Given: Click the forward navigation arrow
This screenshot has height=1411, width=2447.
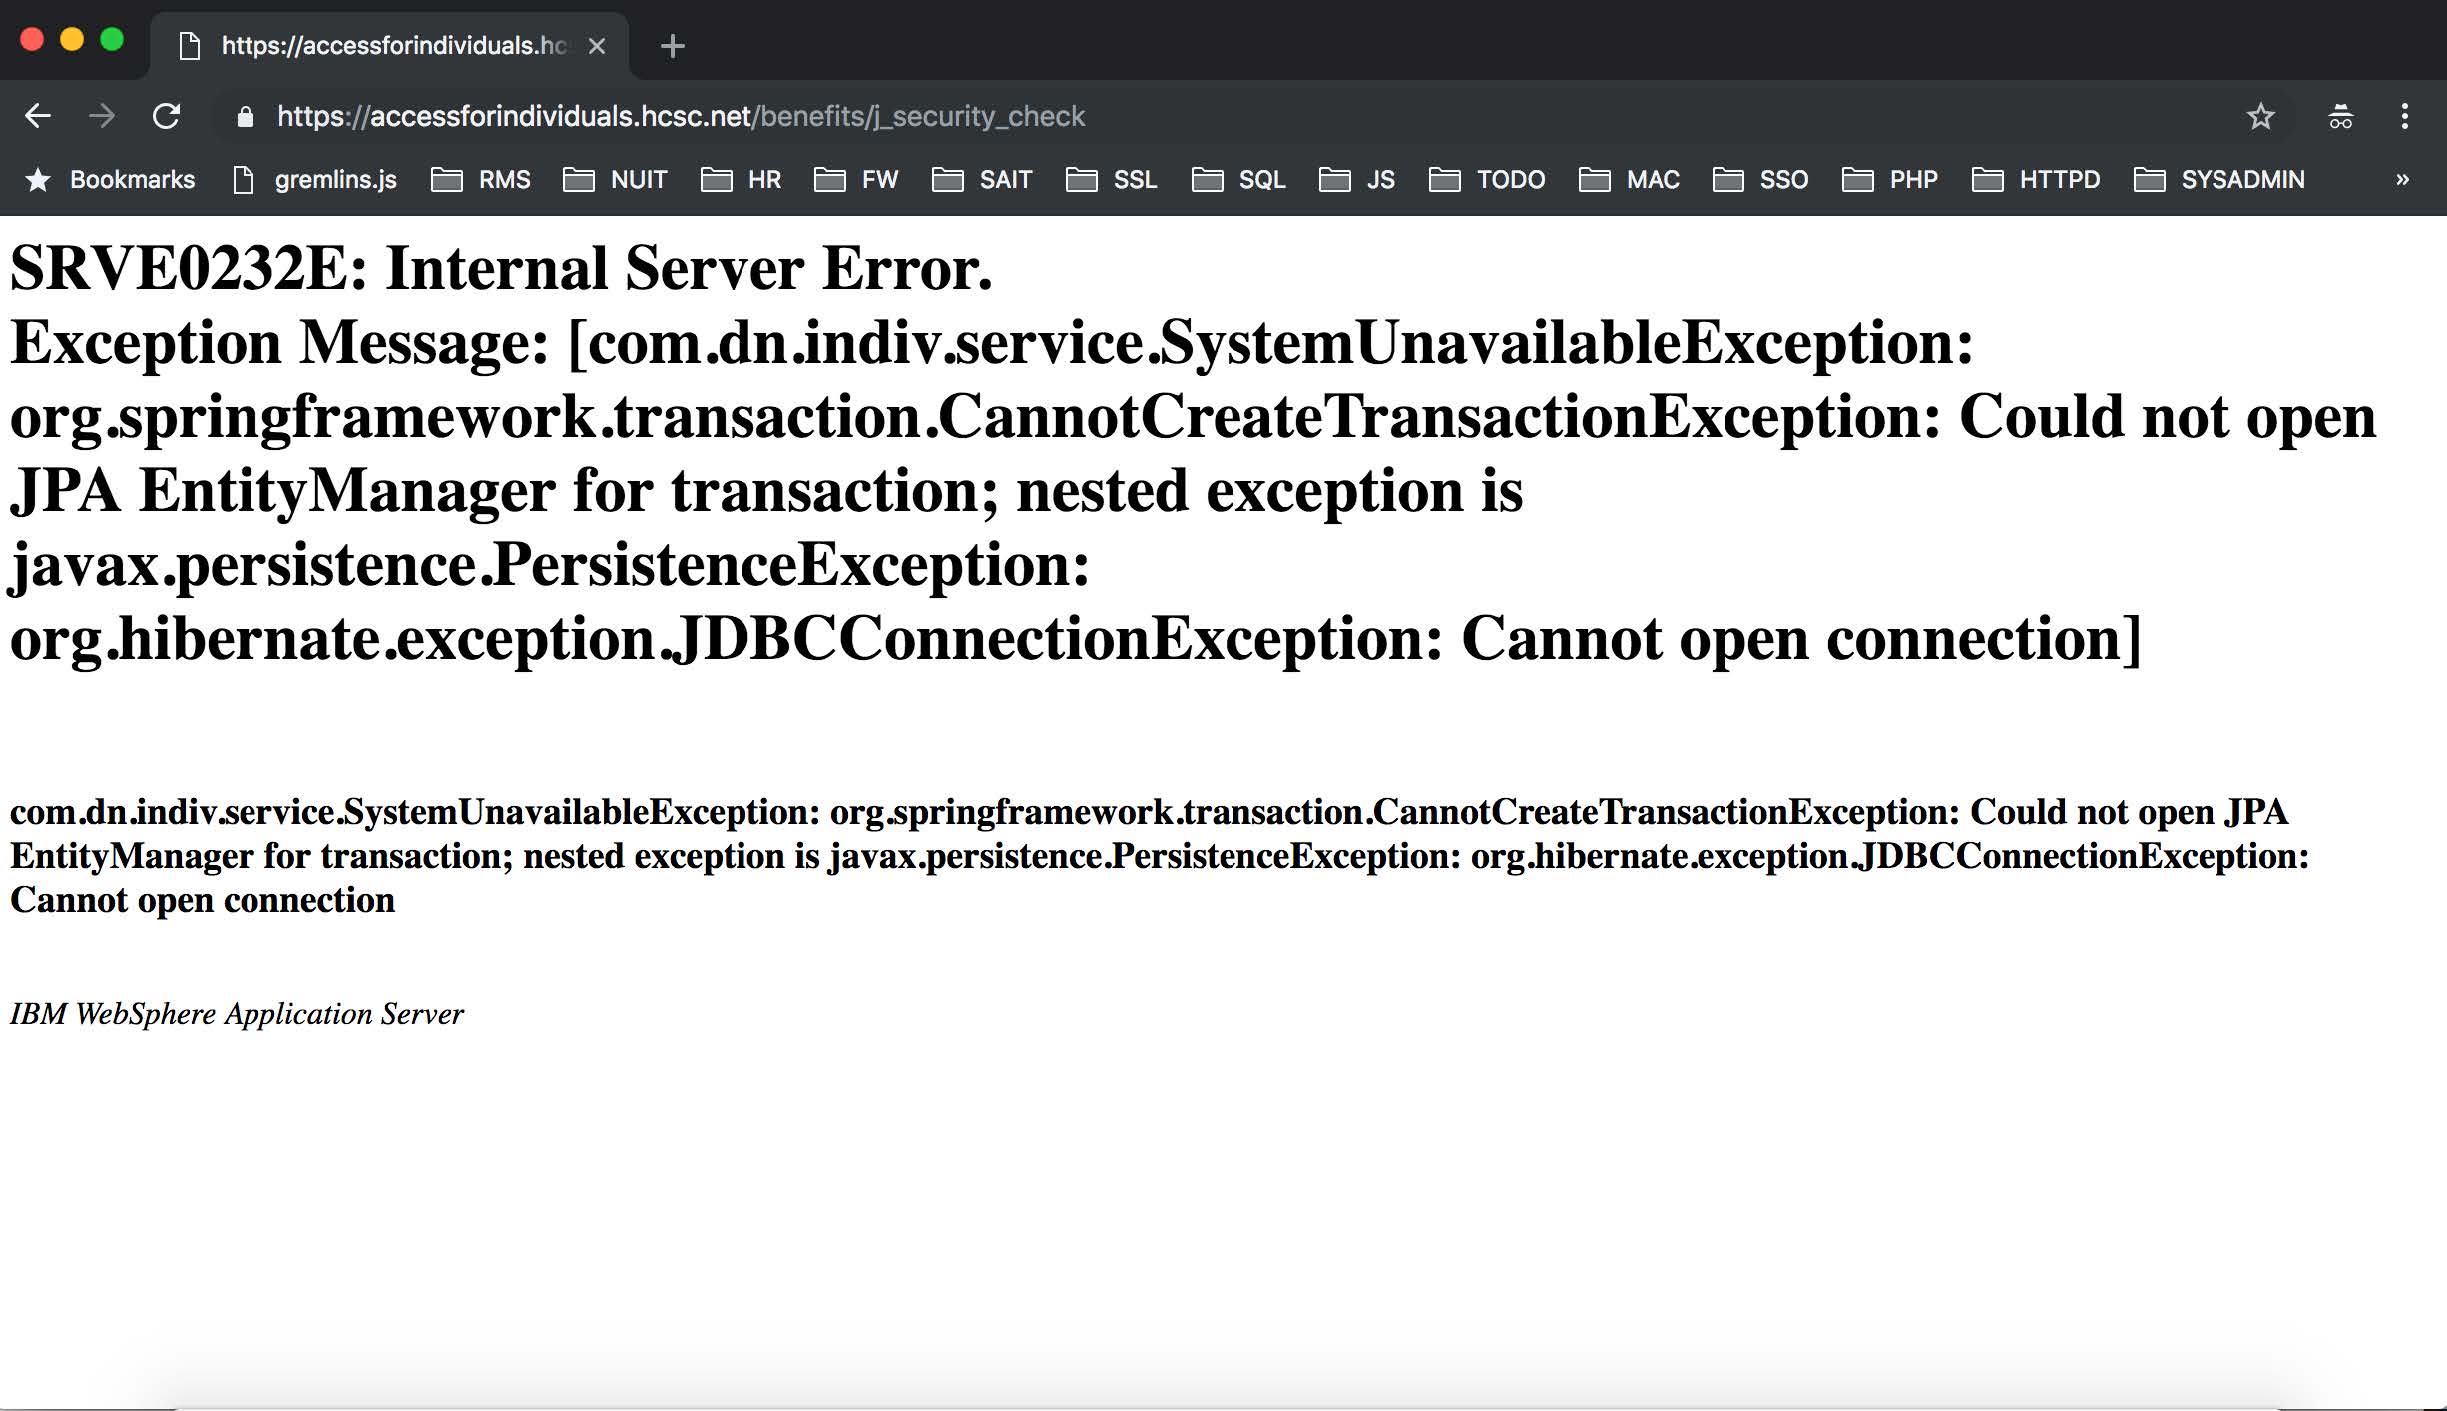Looking at the screenshot, I should [102, 116].
